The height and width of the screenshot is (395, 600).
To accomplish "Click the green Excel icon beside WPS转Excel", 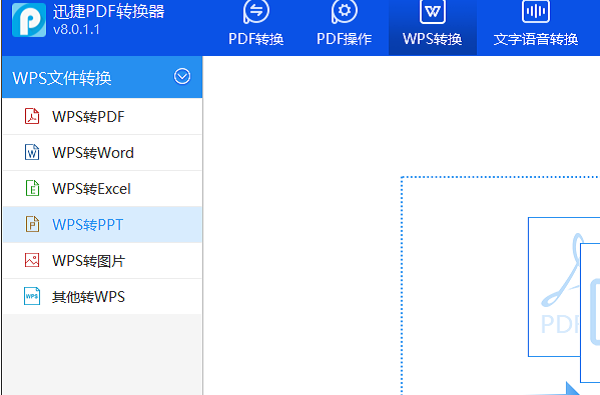I will [32, 188].
